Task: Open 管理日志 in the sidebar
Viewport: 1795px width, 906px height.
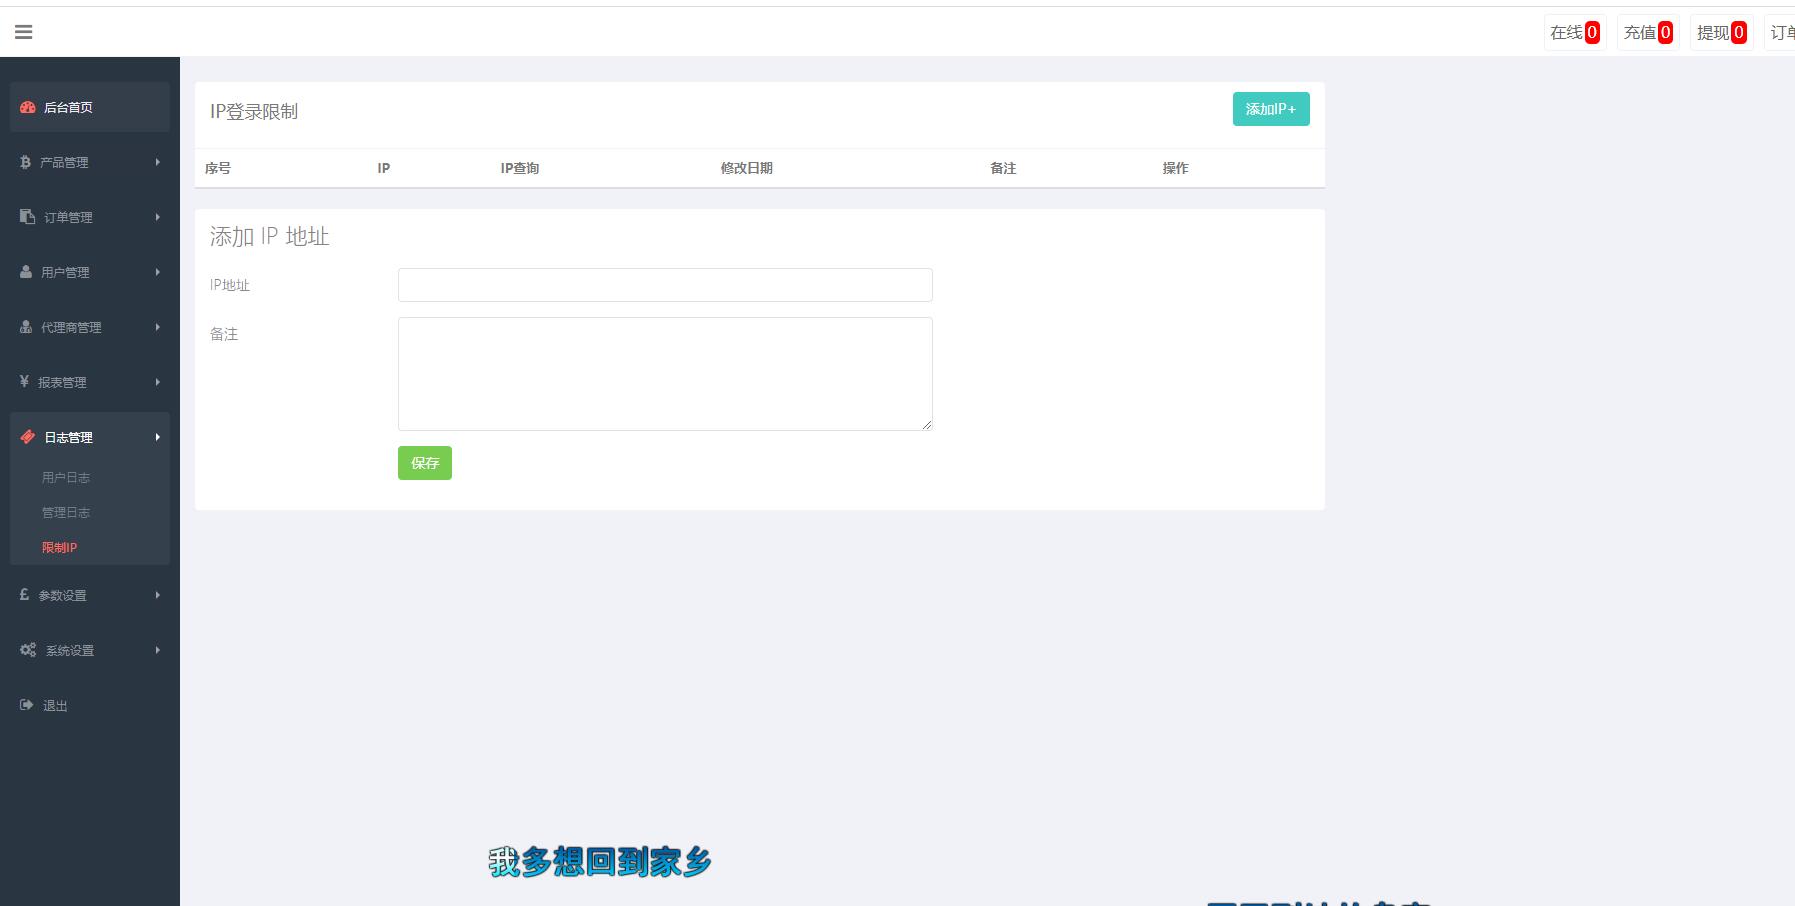Action: [66, 513]
